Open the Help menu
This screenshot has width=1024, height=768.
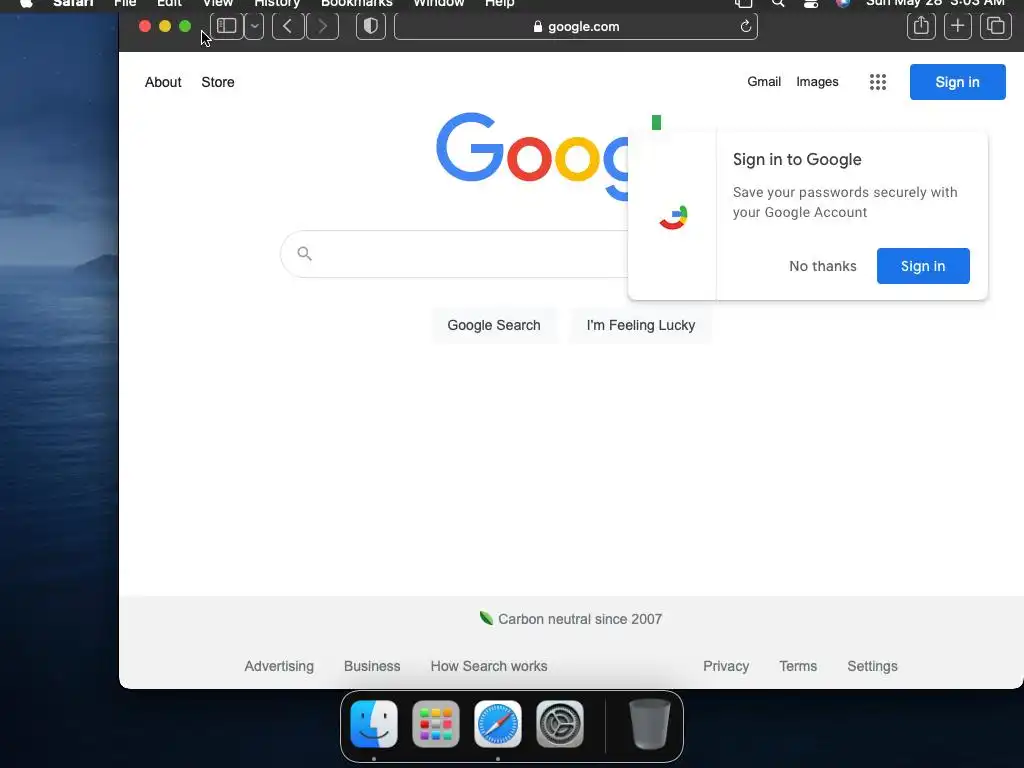click(500, 3)
